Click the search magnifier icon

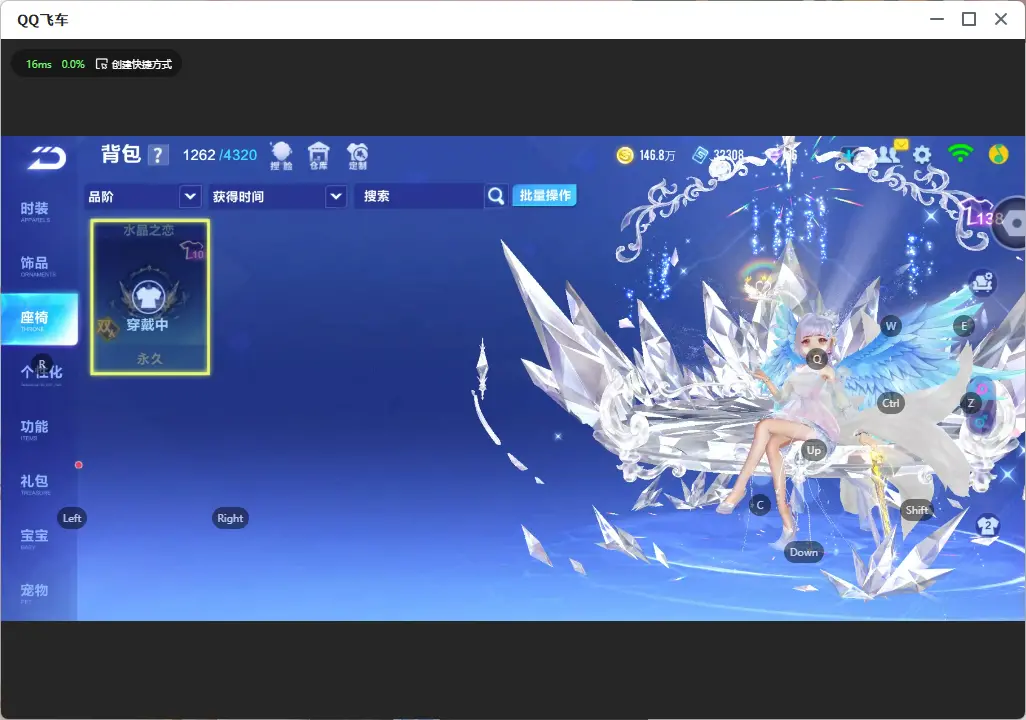pyautogui.click(x=496, y=196)
